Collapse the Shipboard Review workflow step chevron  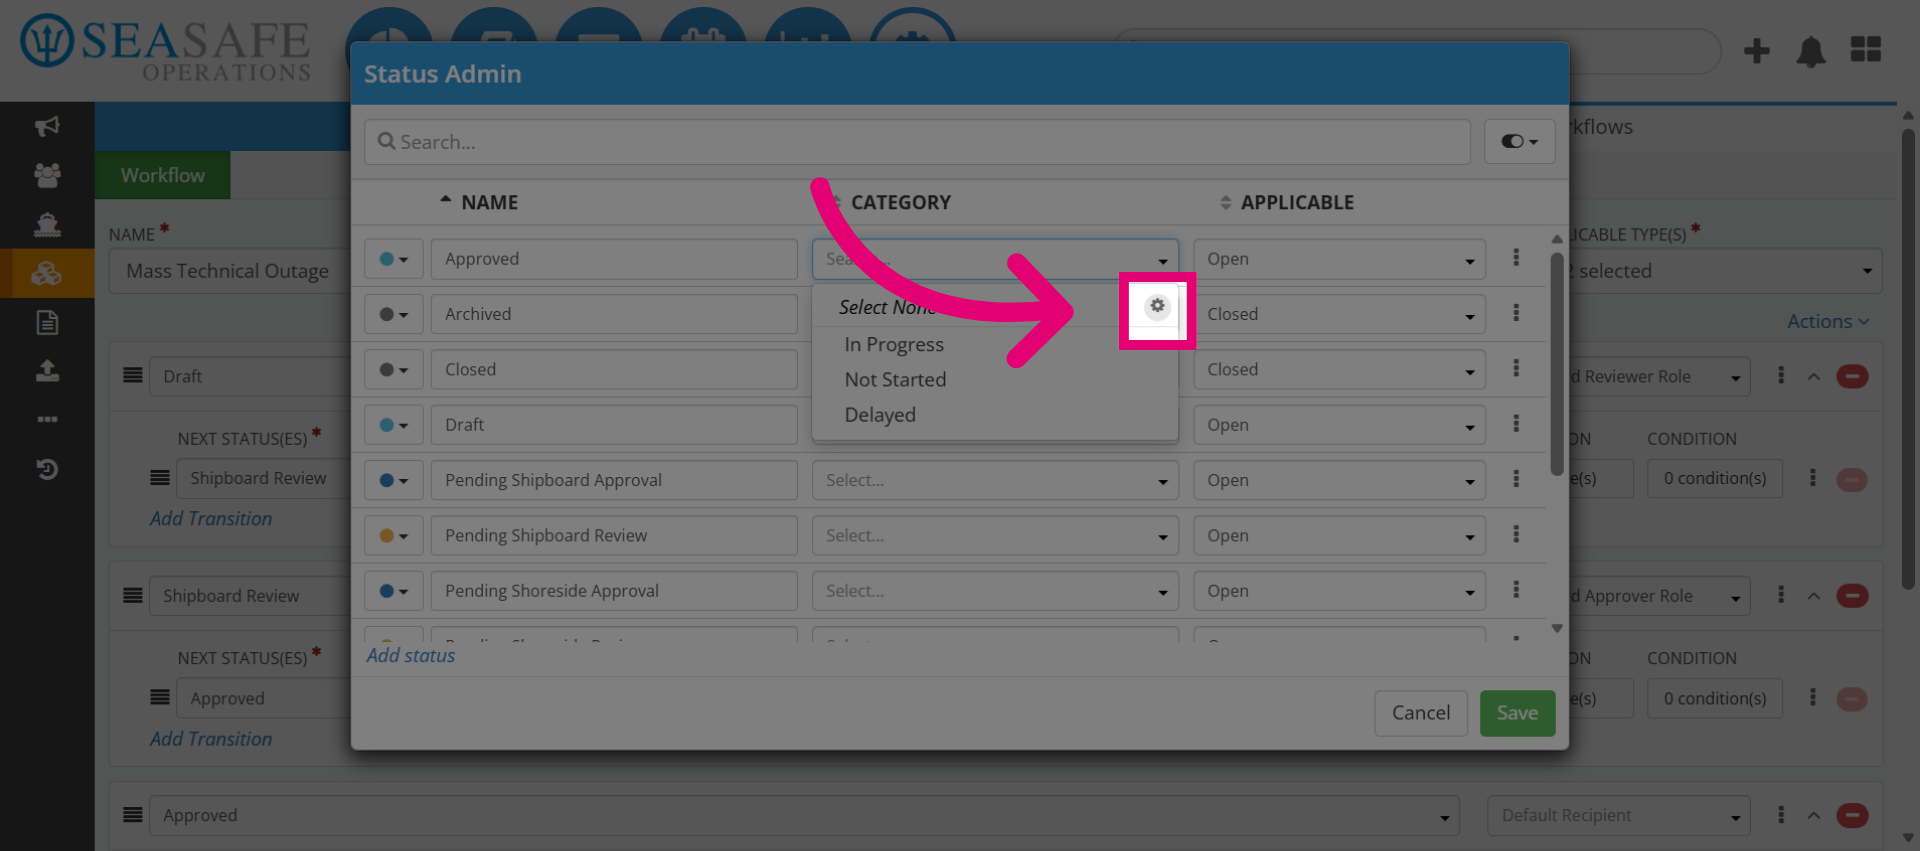click(1814, 596)
